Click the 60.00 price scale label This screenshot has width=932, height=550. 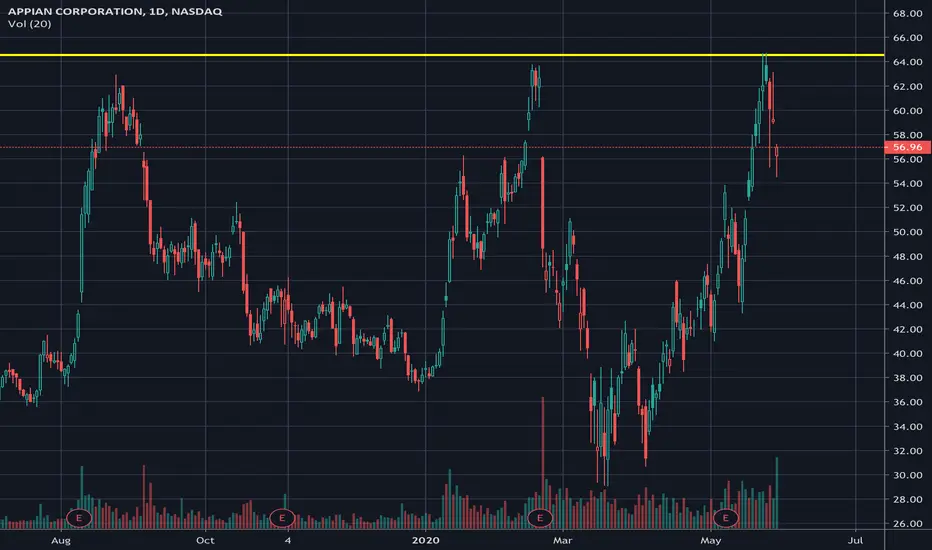point(908,111)
